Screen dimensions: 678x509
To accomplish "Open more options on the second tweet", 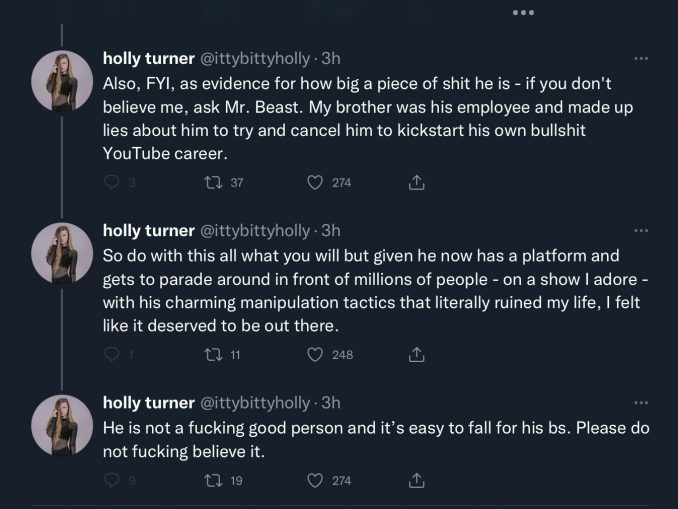I will (641, 230).
